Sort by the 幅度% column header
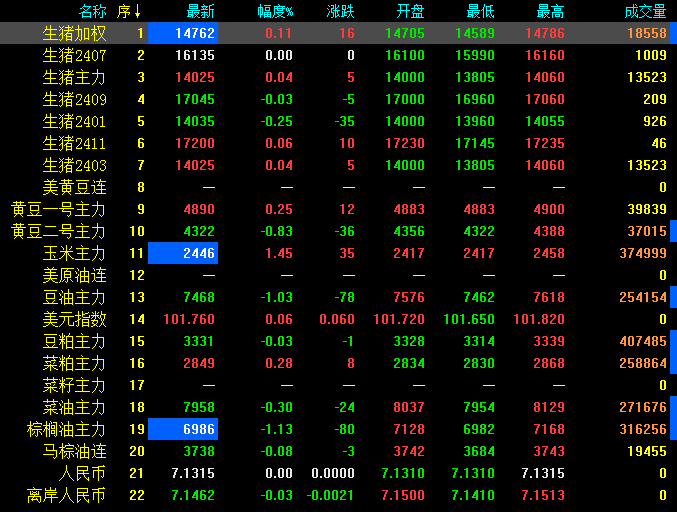This screenshot has height=512, width=677. coord(275,12)
